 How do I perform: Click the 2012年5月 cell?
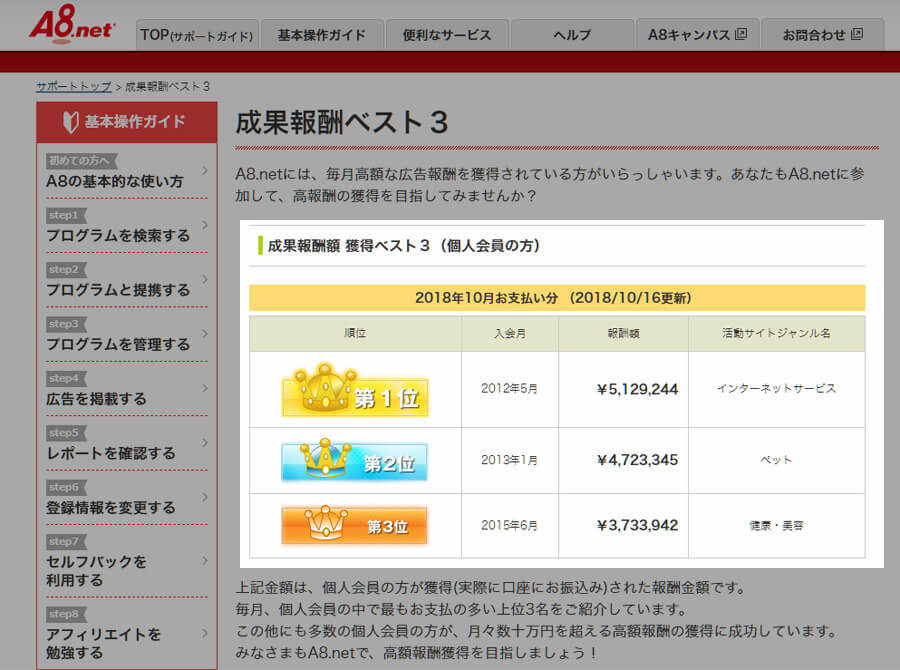[510, 389]
